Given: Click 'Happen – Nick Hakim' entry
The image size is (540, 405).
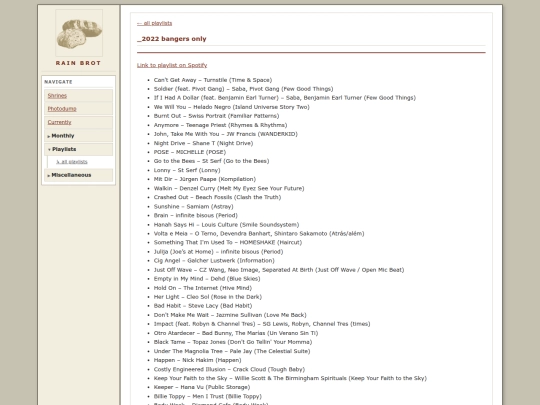Looking at the screenshot, I should 198,360.
